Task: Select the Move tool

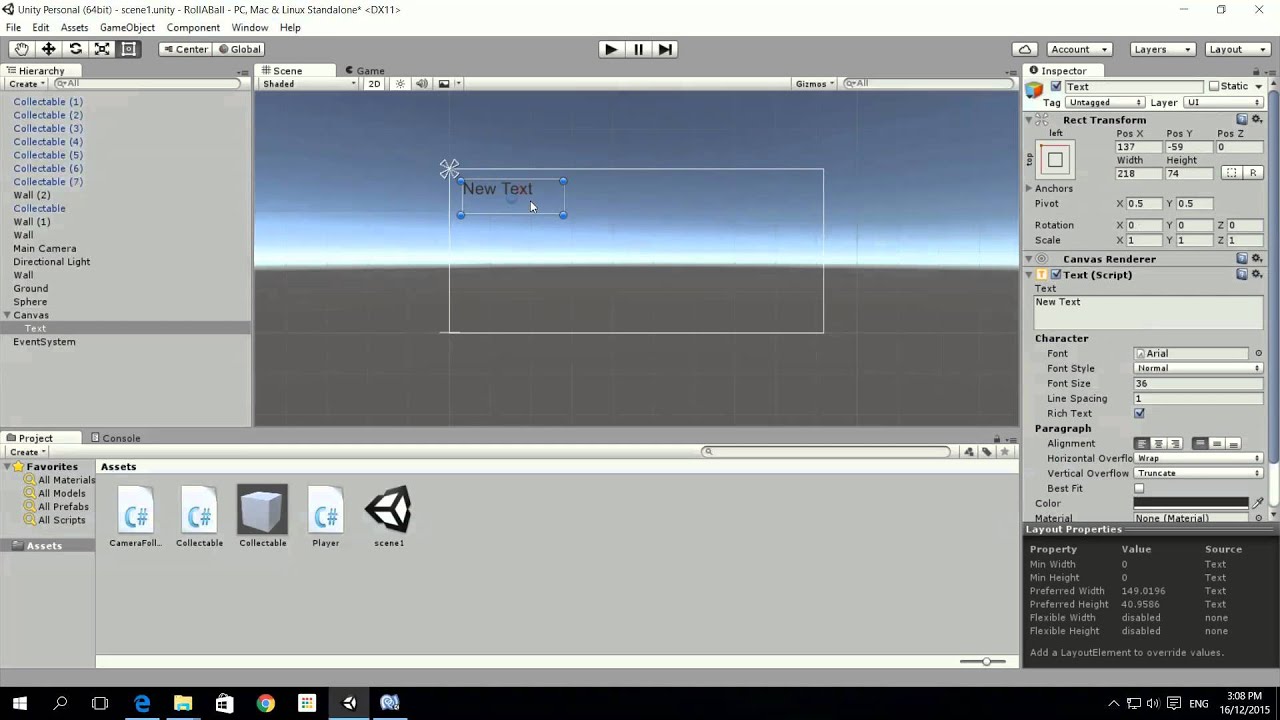Action: coord(48,49)
